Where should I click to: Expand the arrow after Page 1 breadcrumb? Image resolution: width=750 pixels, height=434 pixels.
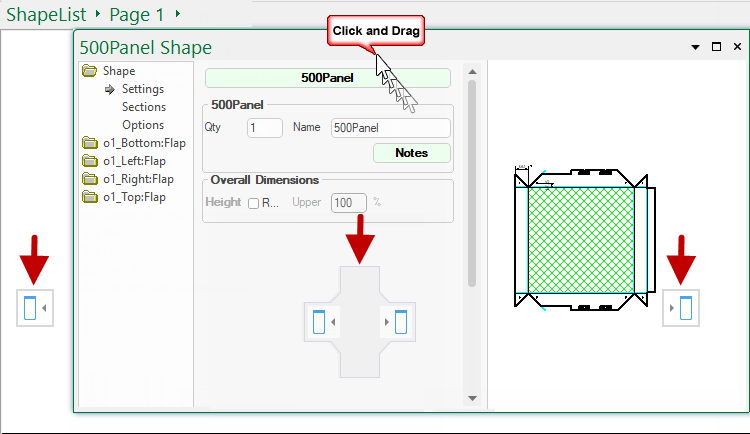tap(178, 15)
